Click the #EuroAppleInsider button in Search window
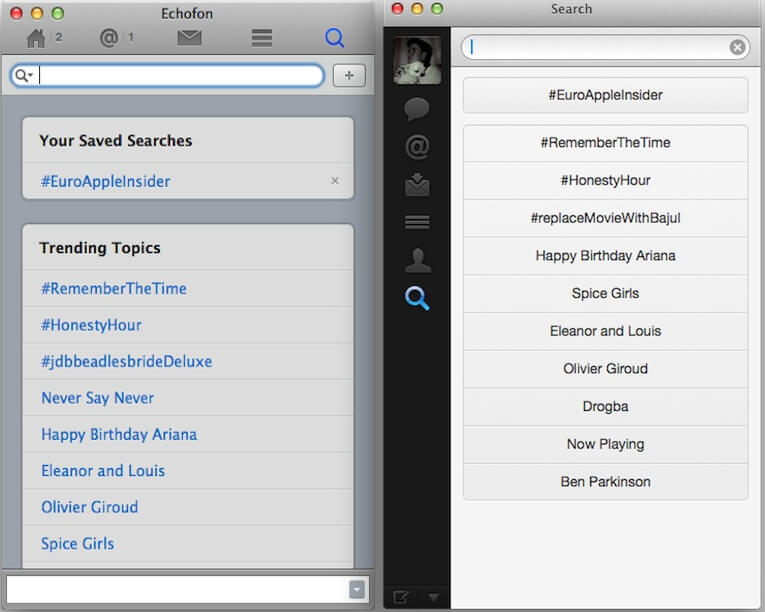The image size is (765, 612). click(605, 95)
